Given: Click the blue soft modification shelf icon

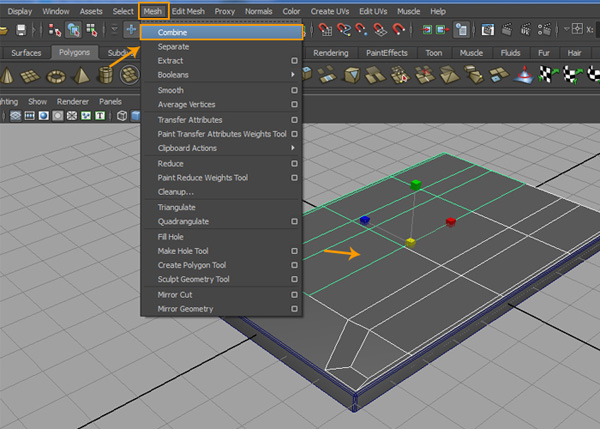Looking at the screenshot, I should [524, 74].
